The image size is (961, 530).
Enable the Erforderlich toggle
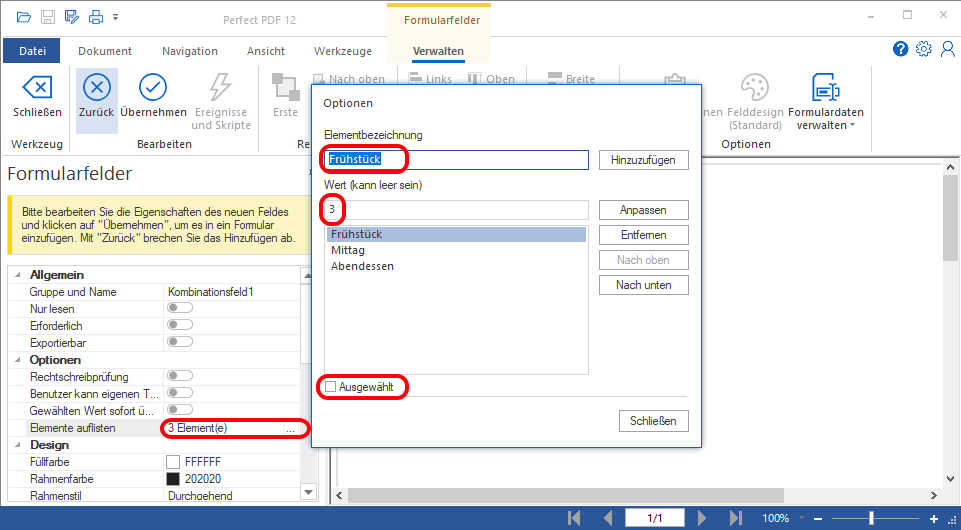click(x=179, y=326)
